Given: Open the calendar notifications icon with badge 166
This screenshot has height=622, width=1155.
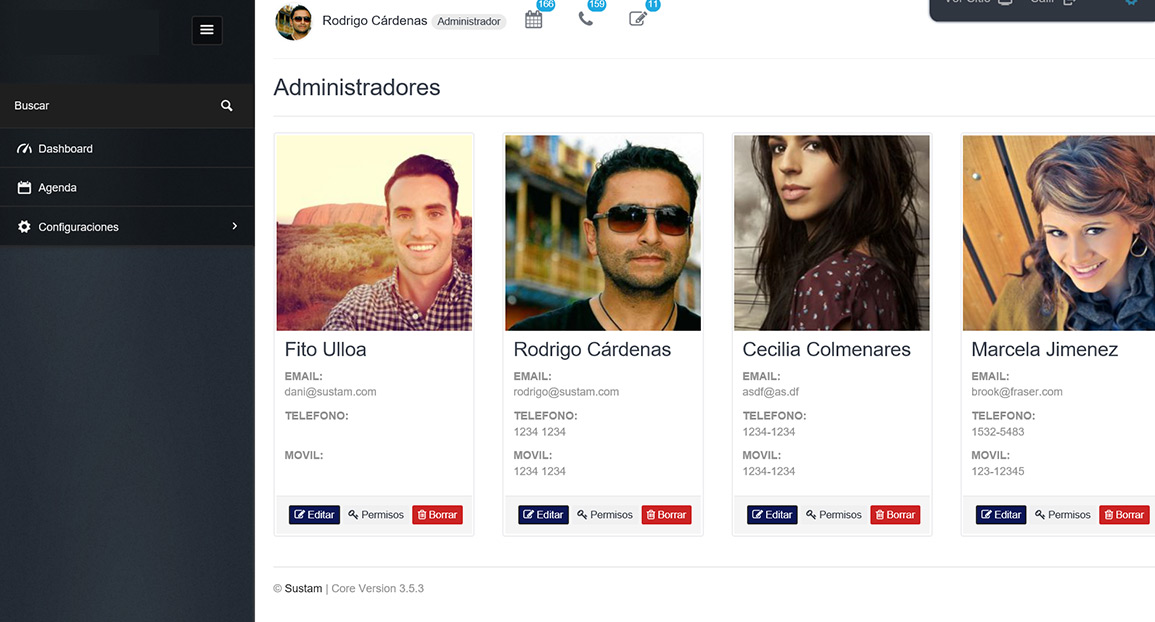Looking at the screenshot, I should click(533, 20).
